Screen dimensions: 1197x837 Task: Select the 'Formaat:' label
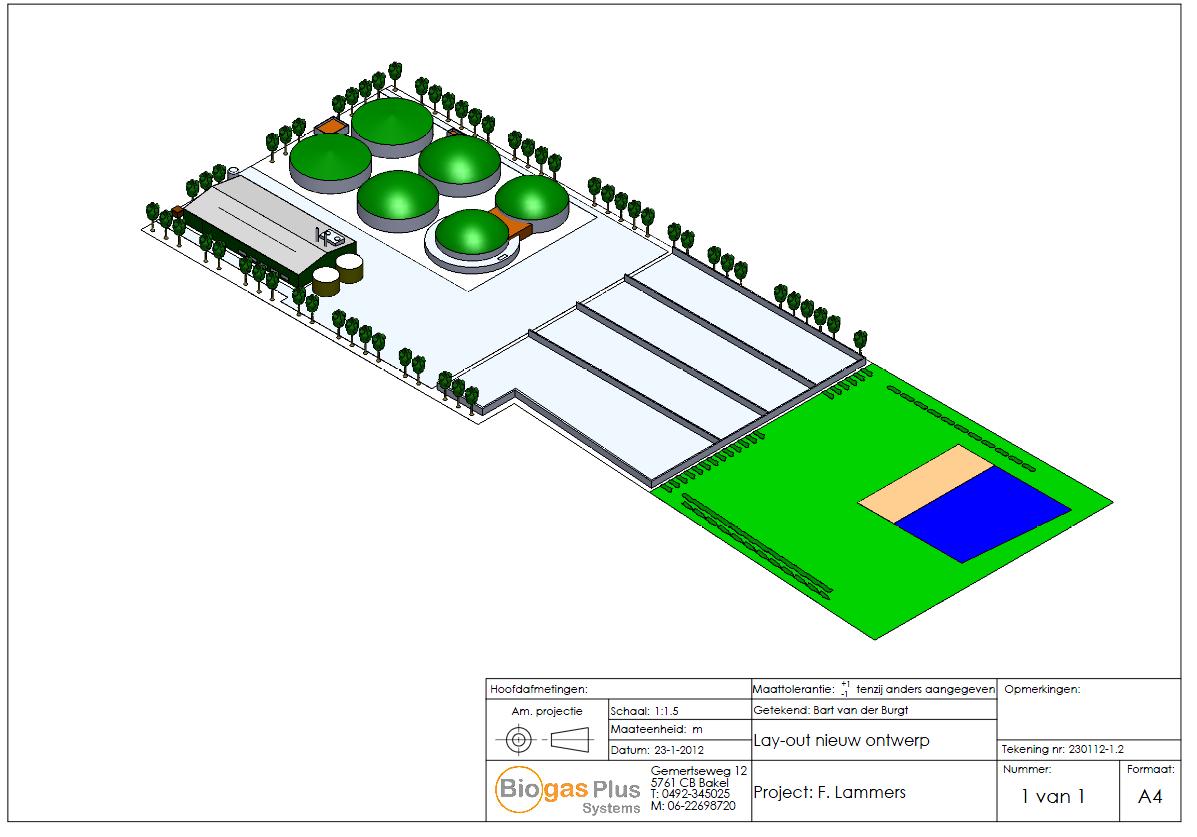pyautogui.click(x=1150, y=769)
